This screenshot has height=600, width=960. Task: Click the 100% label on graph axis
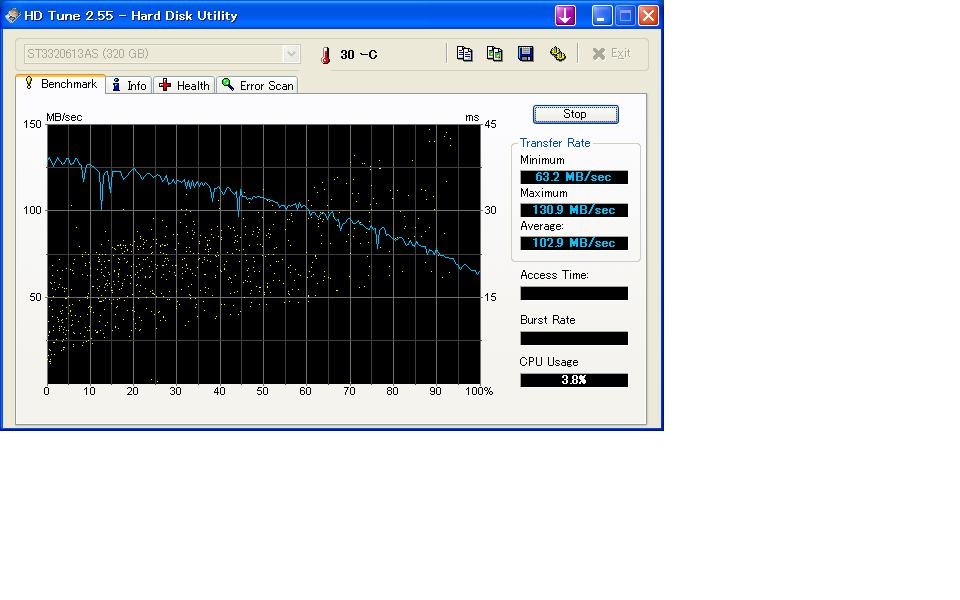[479, 391]
